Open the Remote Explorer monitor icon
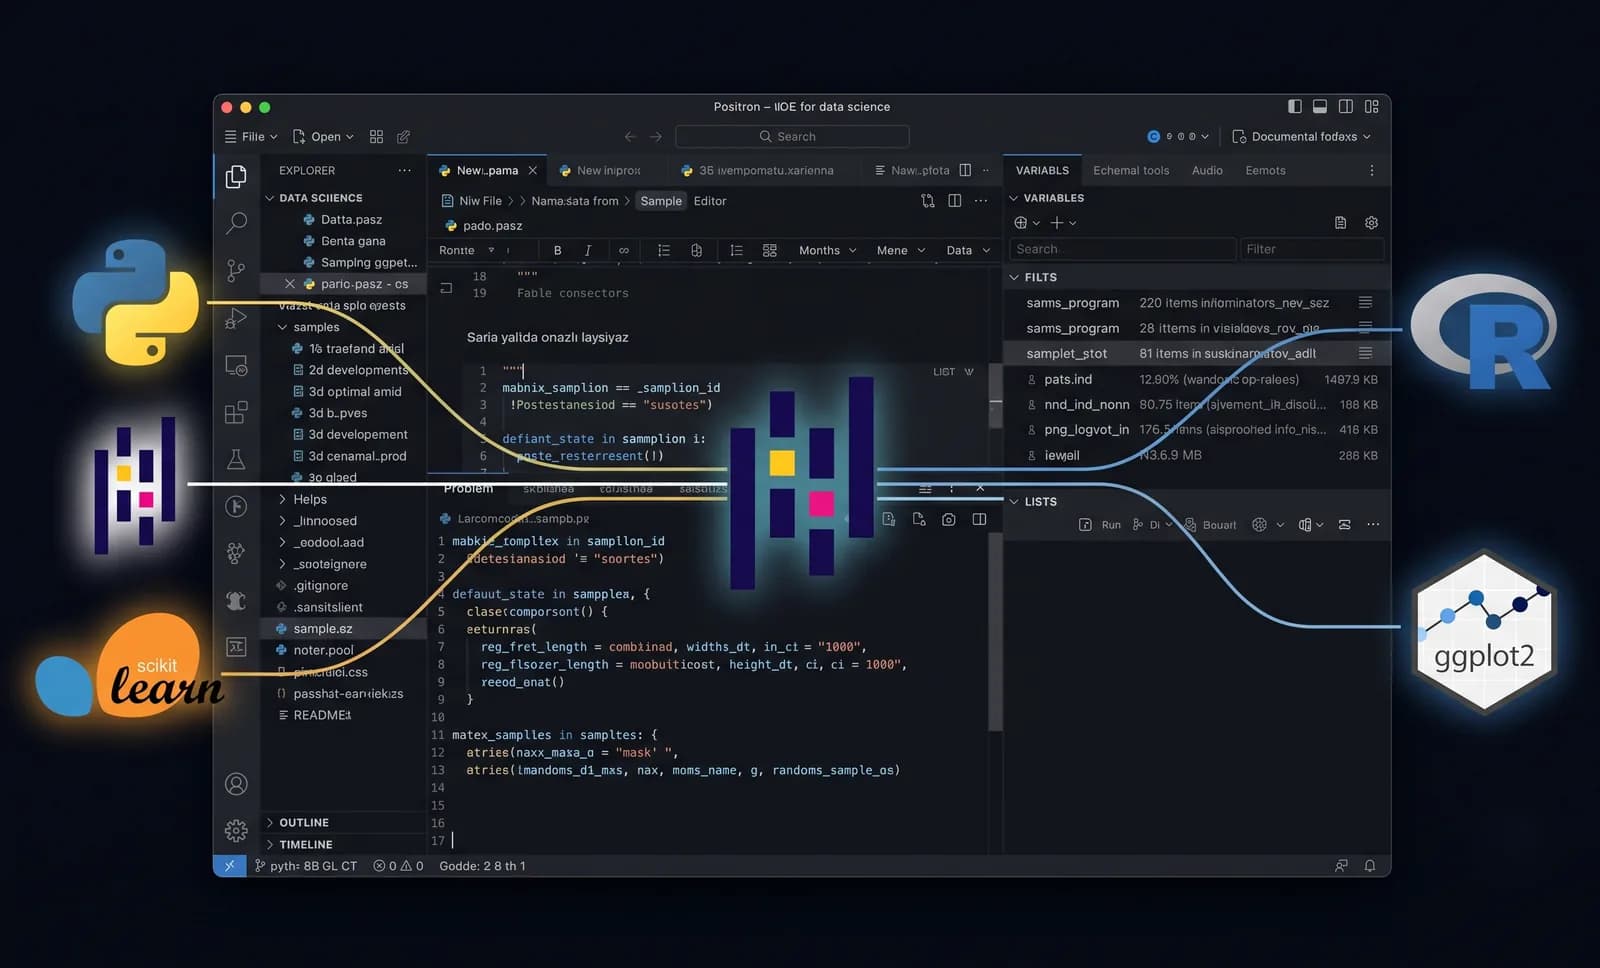The width and height of the screenshot is (1600, 968). click(236, 366)
